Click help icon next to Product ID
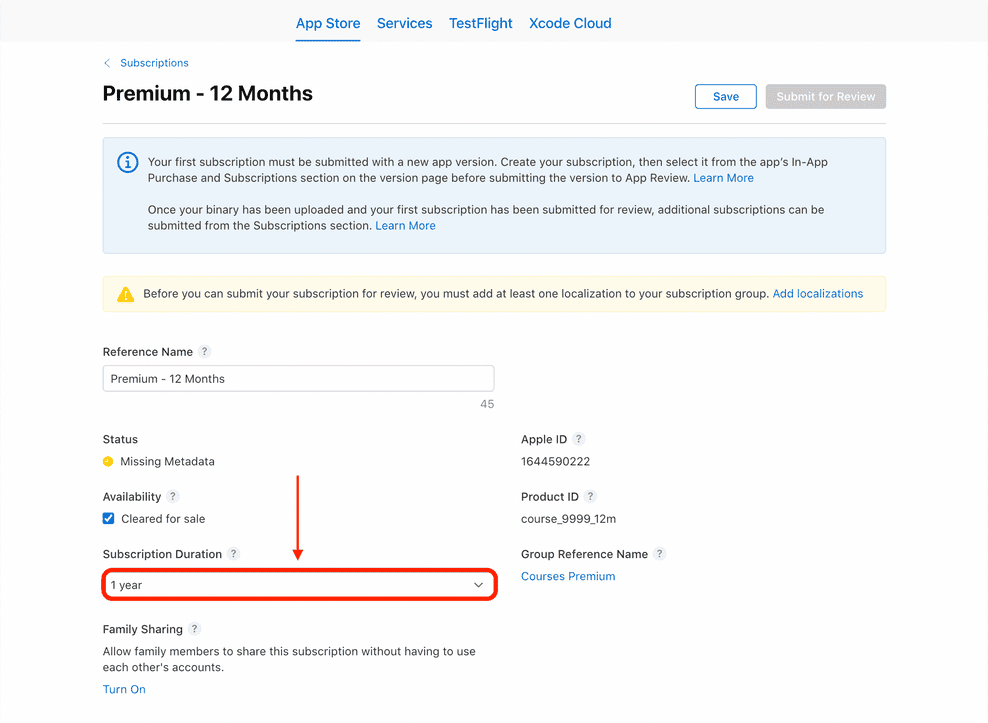The height and width of the screenshot is (723, 988). click(590, 497)
